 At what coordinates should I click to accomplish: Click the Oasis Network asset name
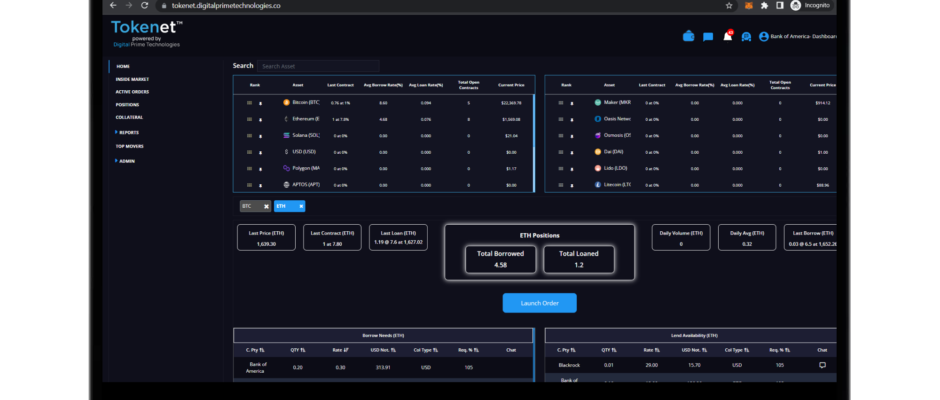pyautogui.click(x=617, y=119)
